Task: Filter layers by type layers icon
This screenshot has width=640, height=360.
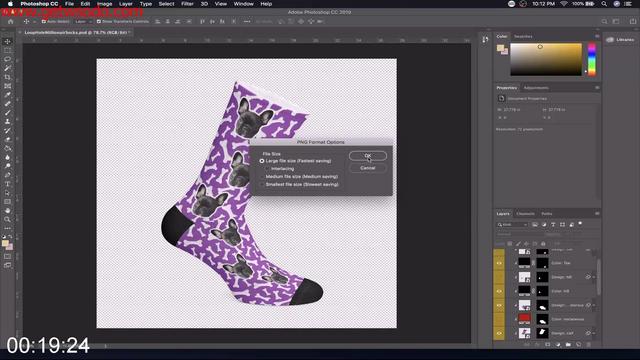Action: click(553, 224)
